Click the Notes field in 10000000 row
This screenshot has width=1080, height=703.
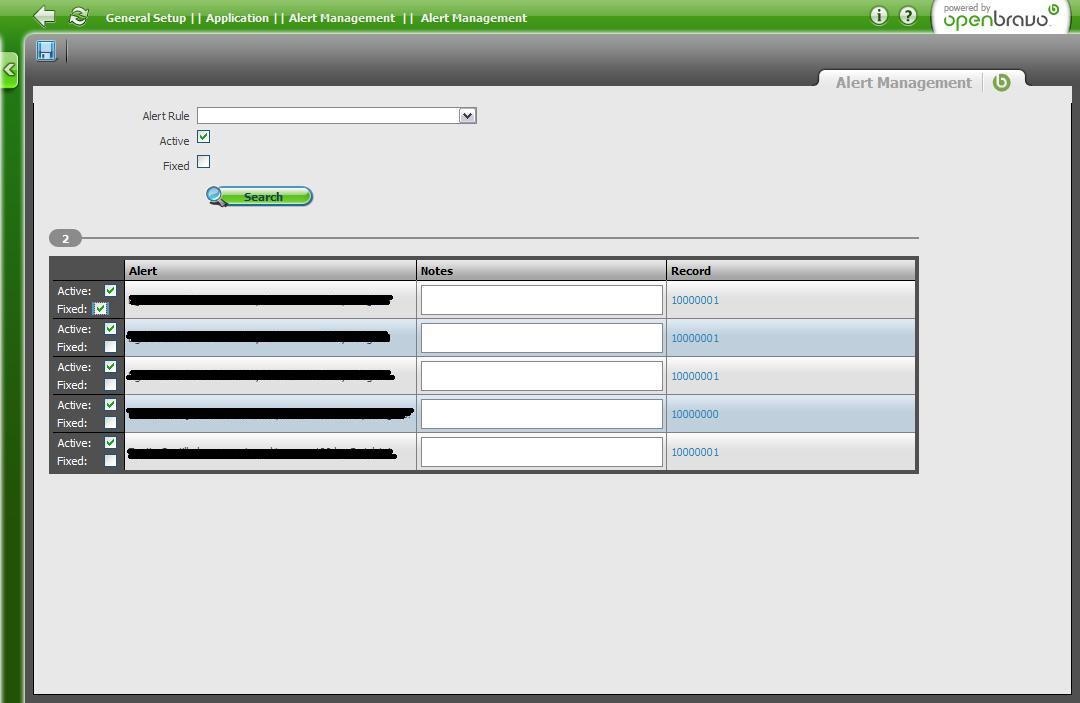coord(541,414)
